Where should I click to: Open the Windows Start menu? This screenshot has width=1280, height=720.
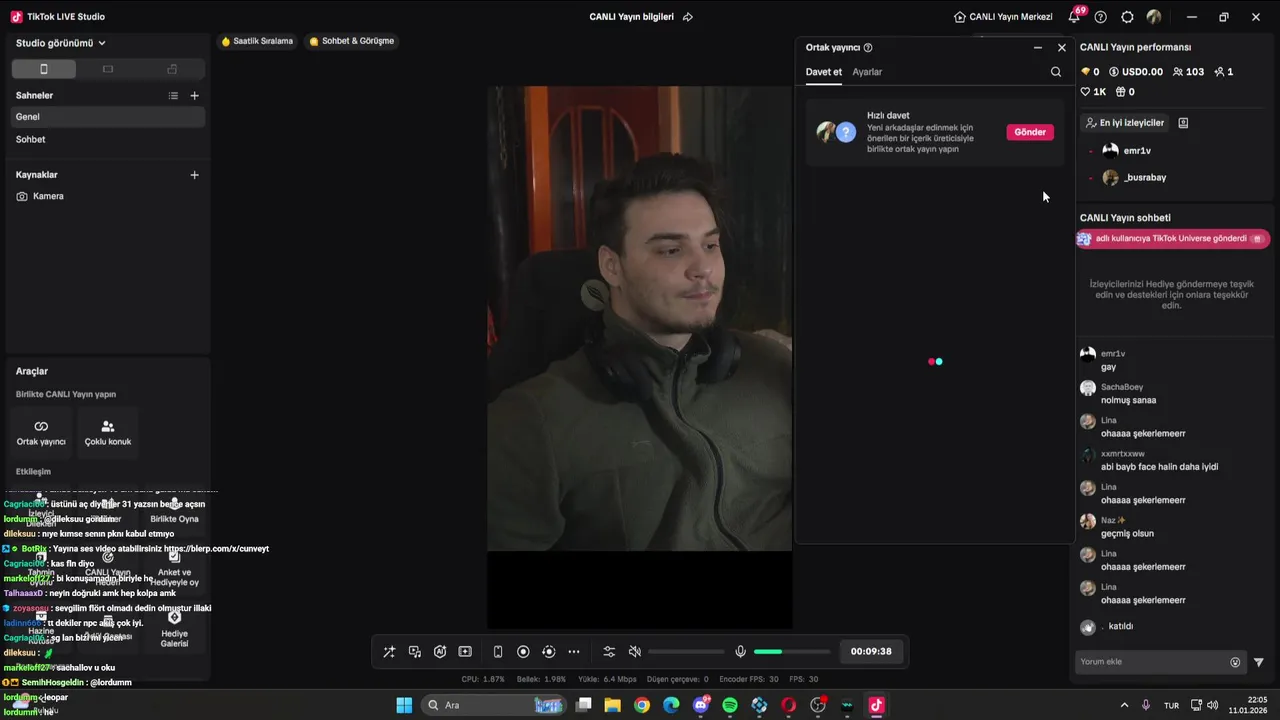tap(404, 705)
